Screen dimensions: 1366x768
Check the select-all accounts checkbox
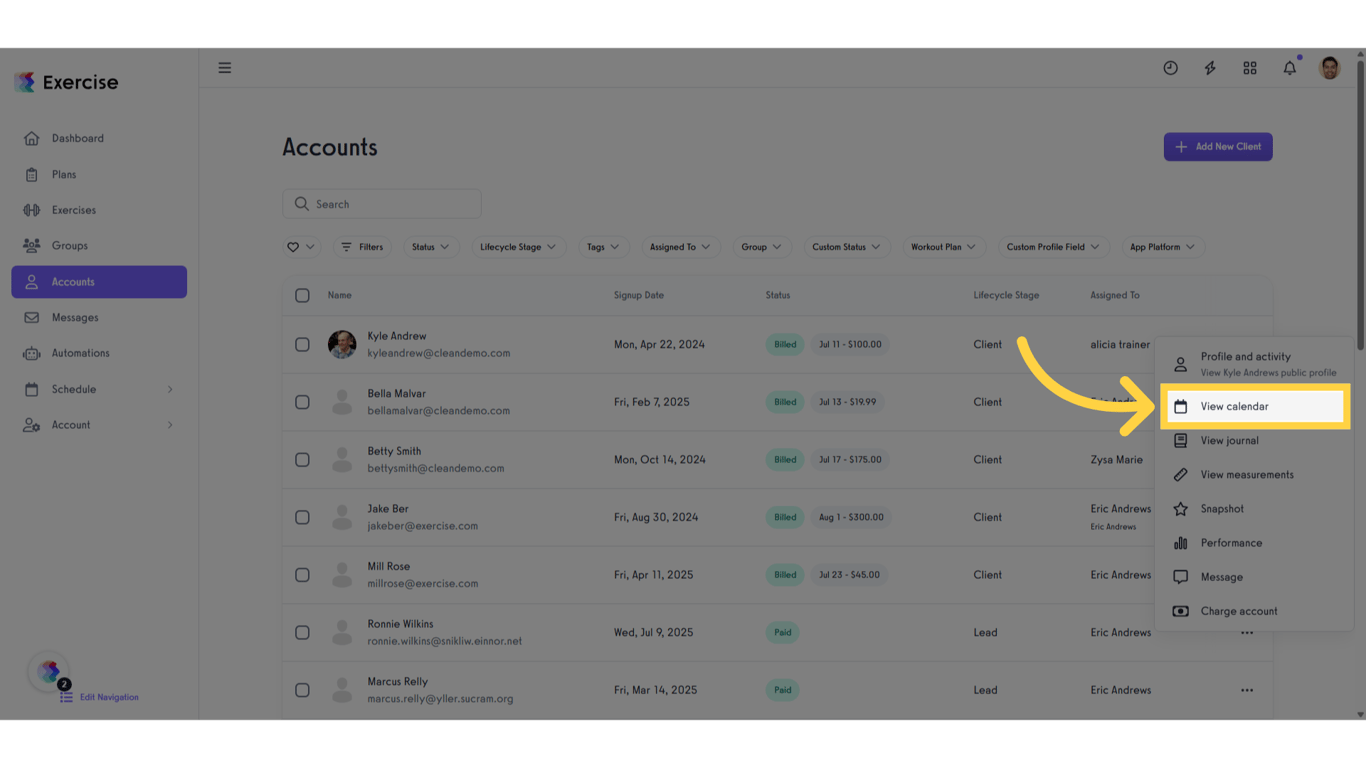(301, 295)
